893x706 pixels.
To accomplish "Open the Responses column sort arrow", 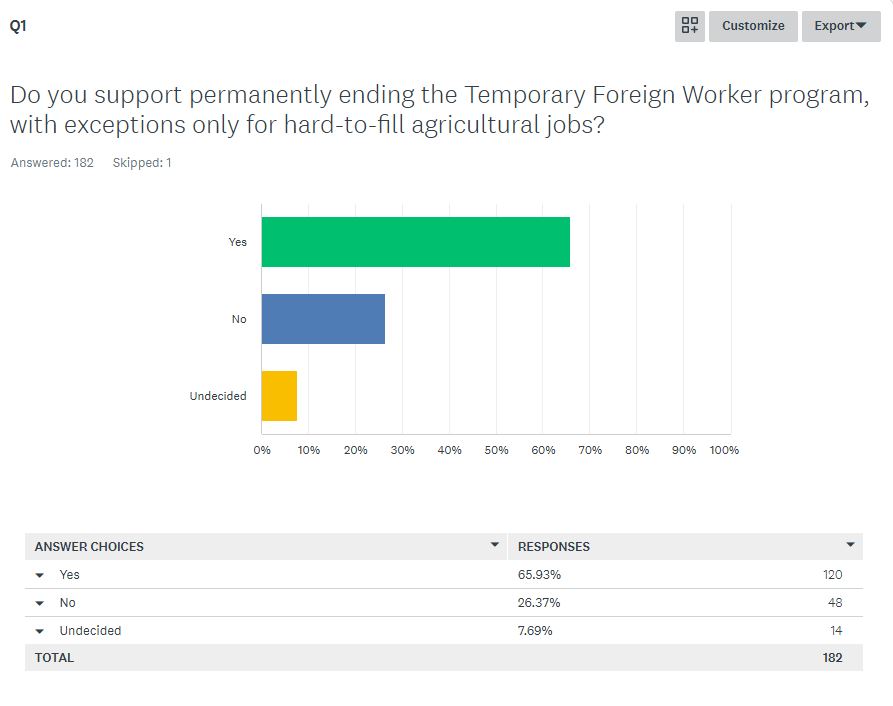I will (x=850, y=545).
